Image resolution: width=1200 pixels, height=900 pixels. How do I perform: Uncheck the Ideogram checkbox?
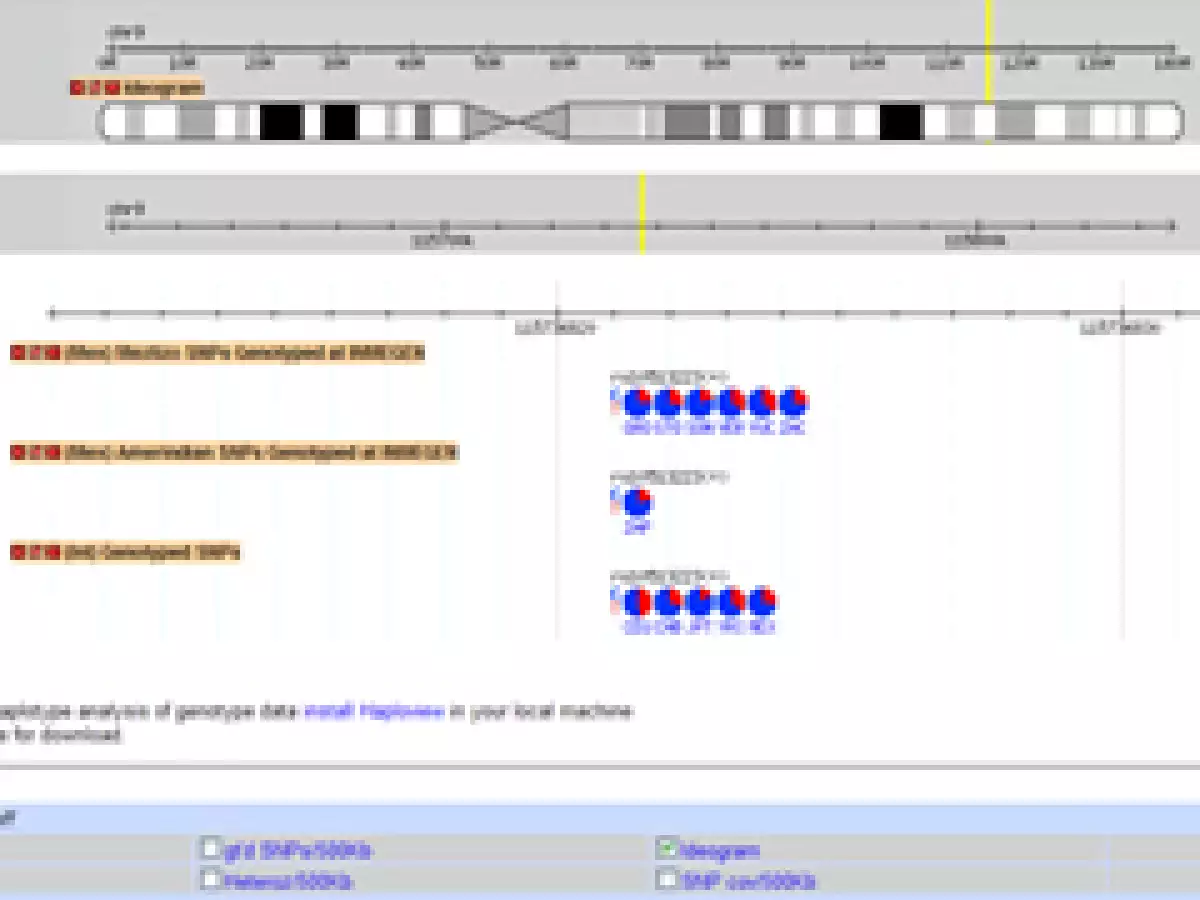(666, 848)
